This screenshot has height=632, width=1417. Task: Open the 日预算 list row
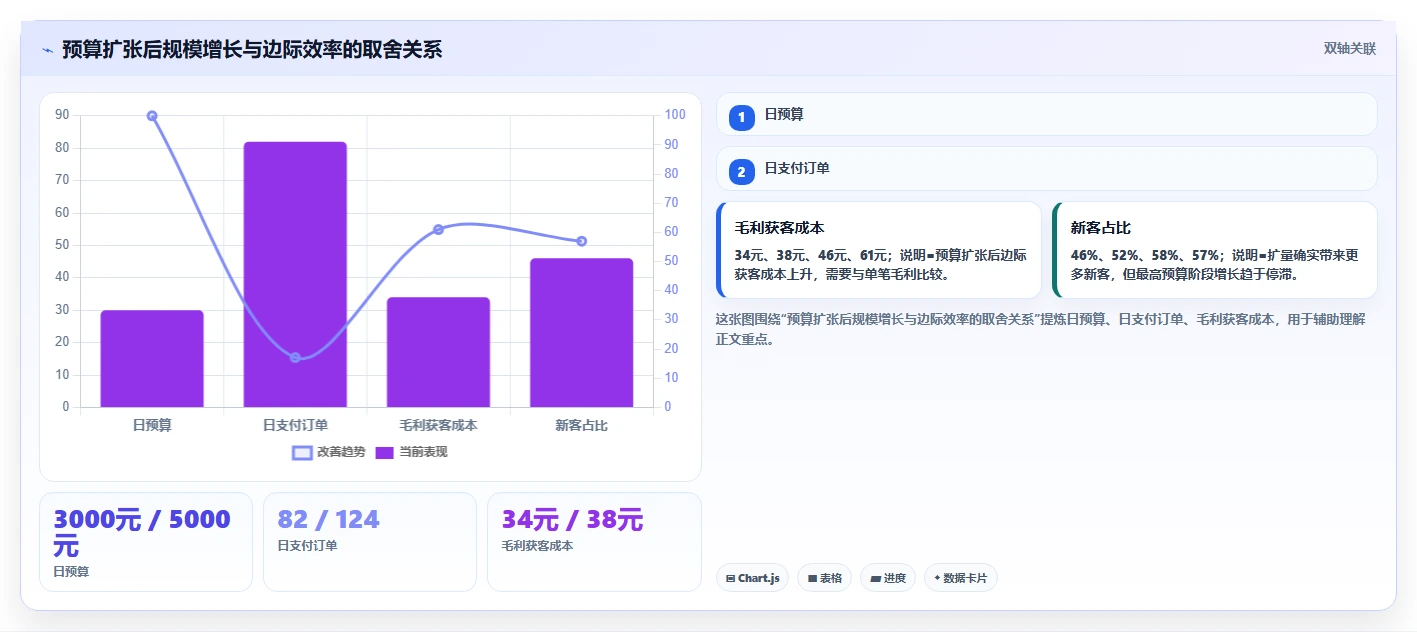click(x=1047, y=114)
